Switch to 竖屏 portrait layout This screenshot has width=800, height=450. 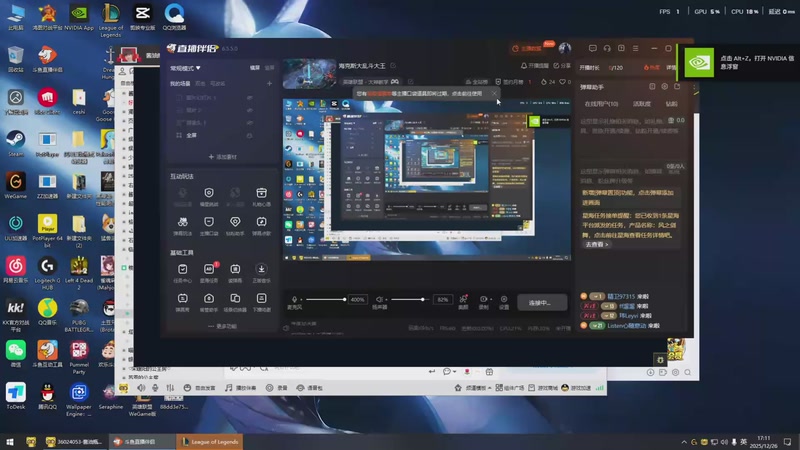point(269,68)
